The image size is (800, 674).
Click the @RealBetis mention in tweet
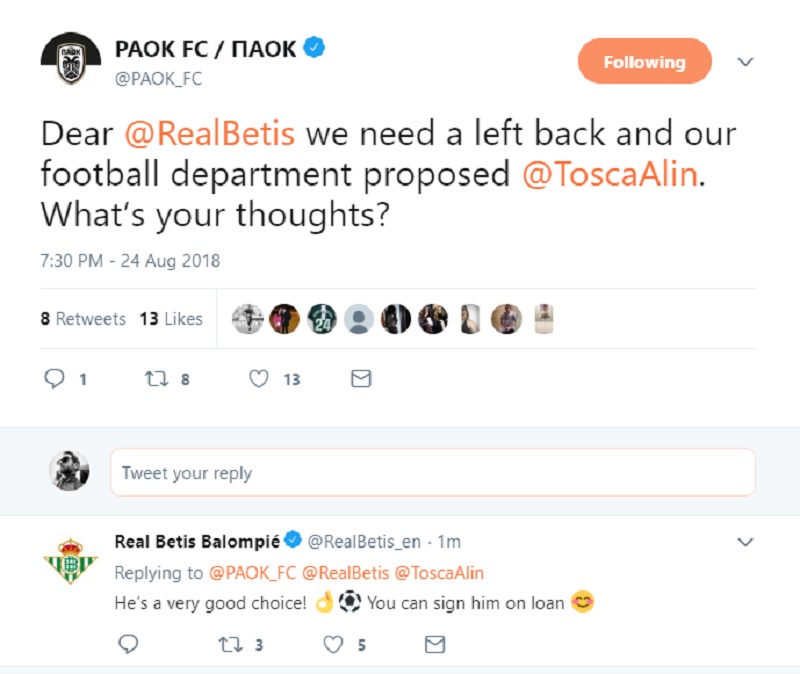[x=209, y=134]
